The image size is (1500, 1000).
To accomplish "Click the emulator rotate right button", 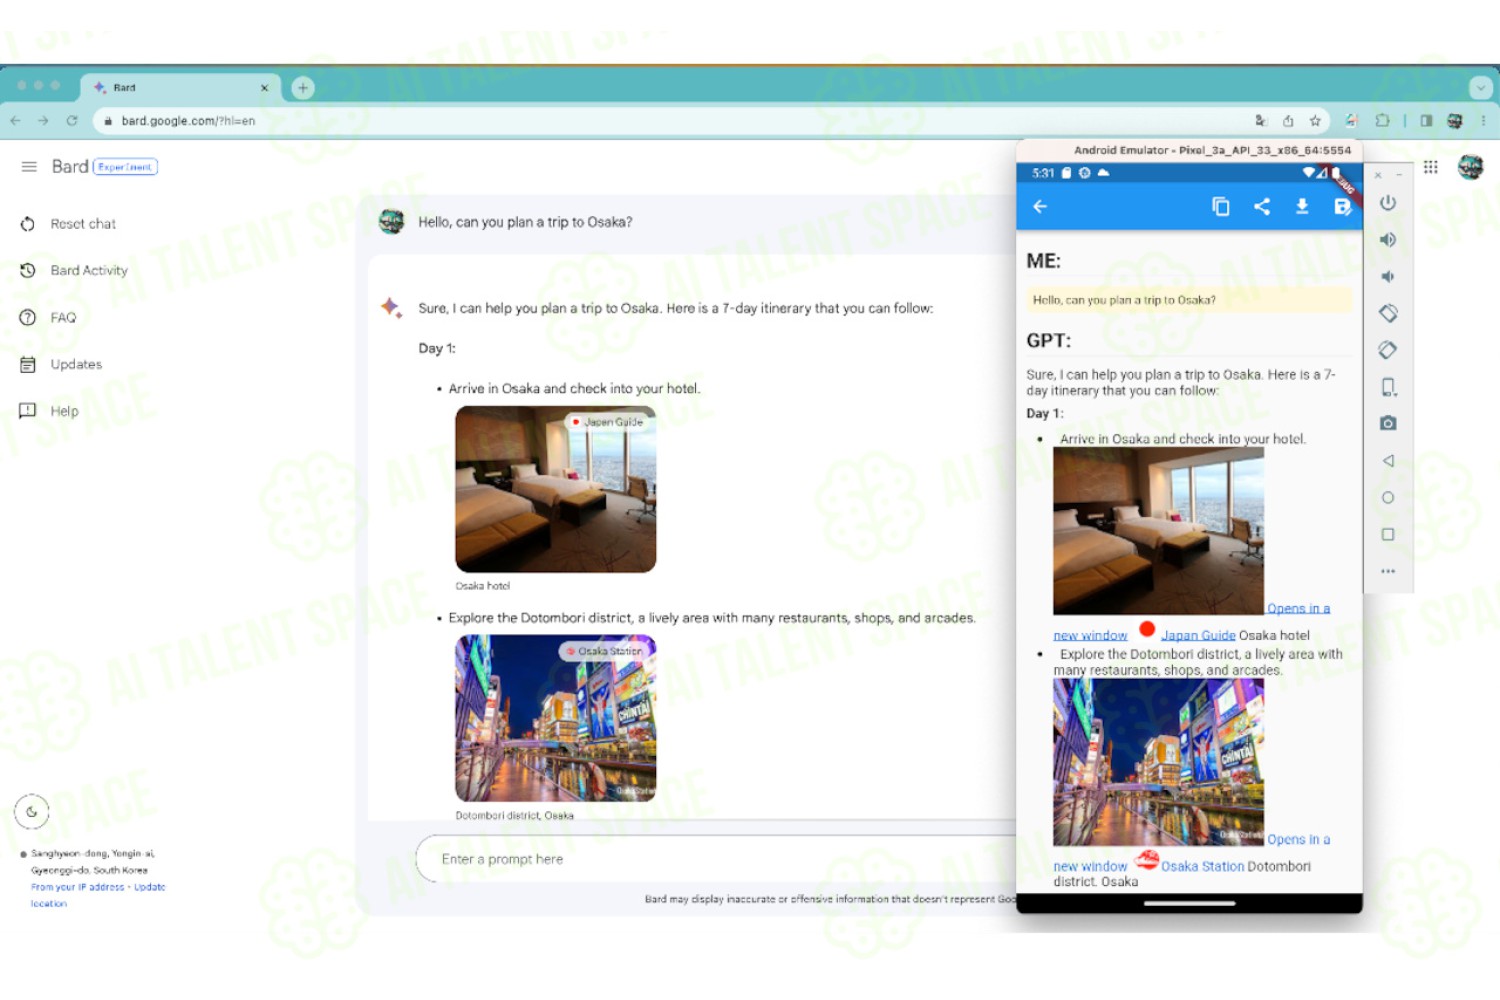I will pos(1388,350).
